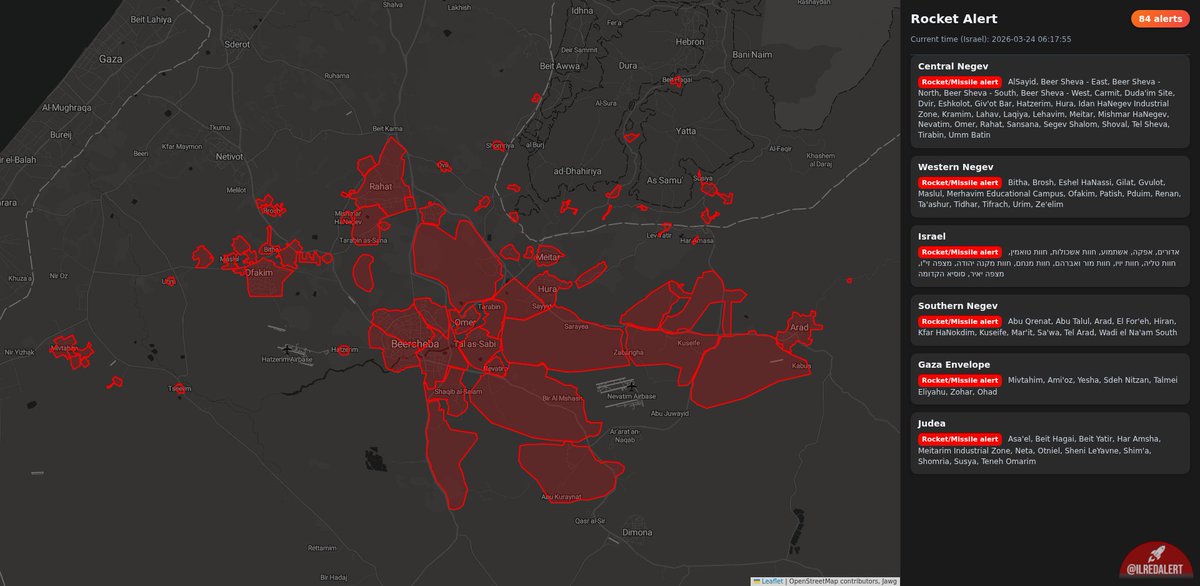
Task: Click the Yatta label on the map
Action: point(686,131)
